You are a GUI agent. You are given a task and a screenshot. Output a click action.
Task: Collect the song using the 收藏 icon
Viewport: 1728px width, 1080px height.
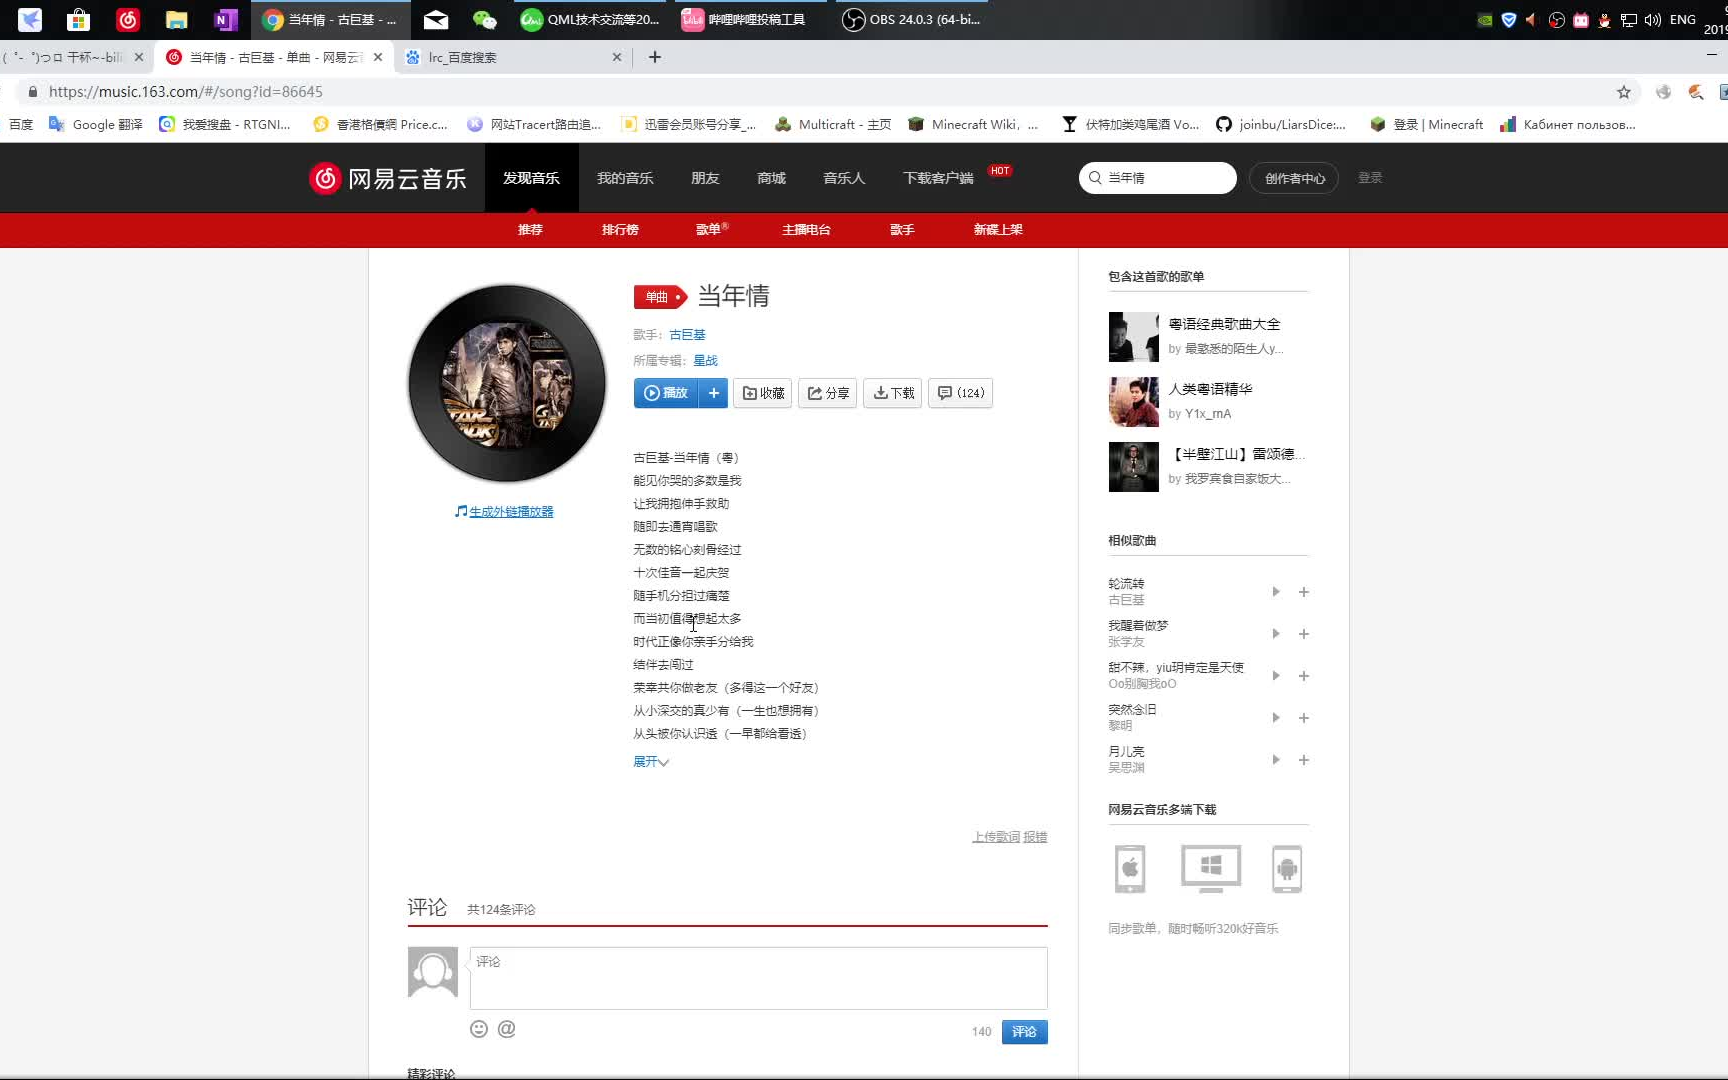pyautogui.click(x=762, y=393)
